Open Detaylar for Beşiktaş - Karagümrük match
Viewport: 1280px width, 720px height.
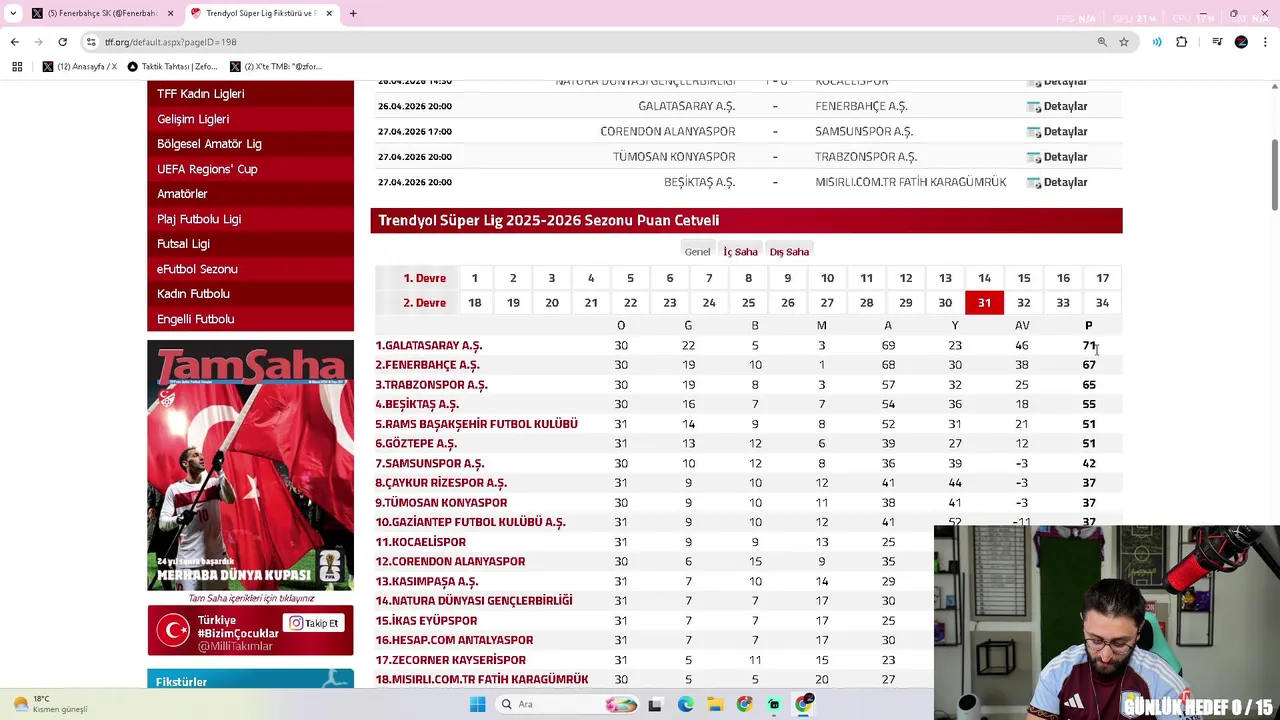coord(1058,182)
